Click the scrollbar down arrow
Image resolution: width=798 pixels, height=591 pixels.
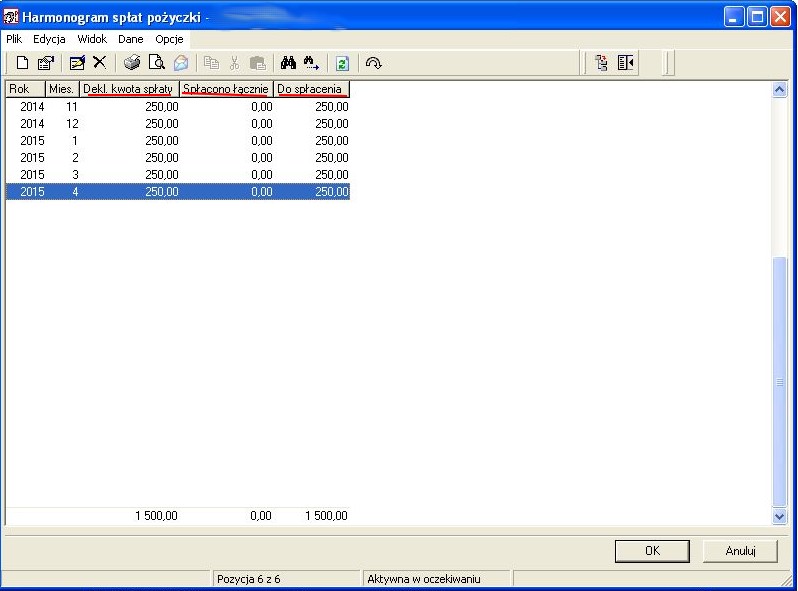click(x=779, y=516)
